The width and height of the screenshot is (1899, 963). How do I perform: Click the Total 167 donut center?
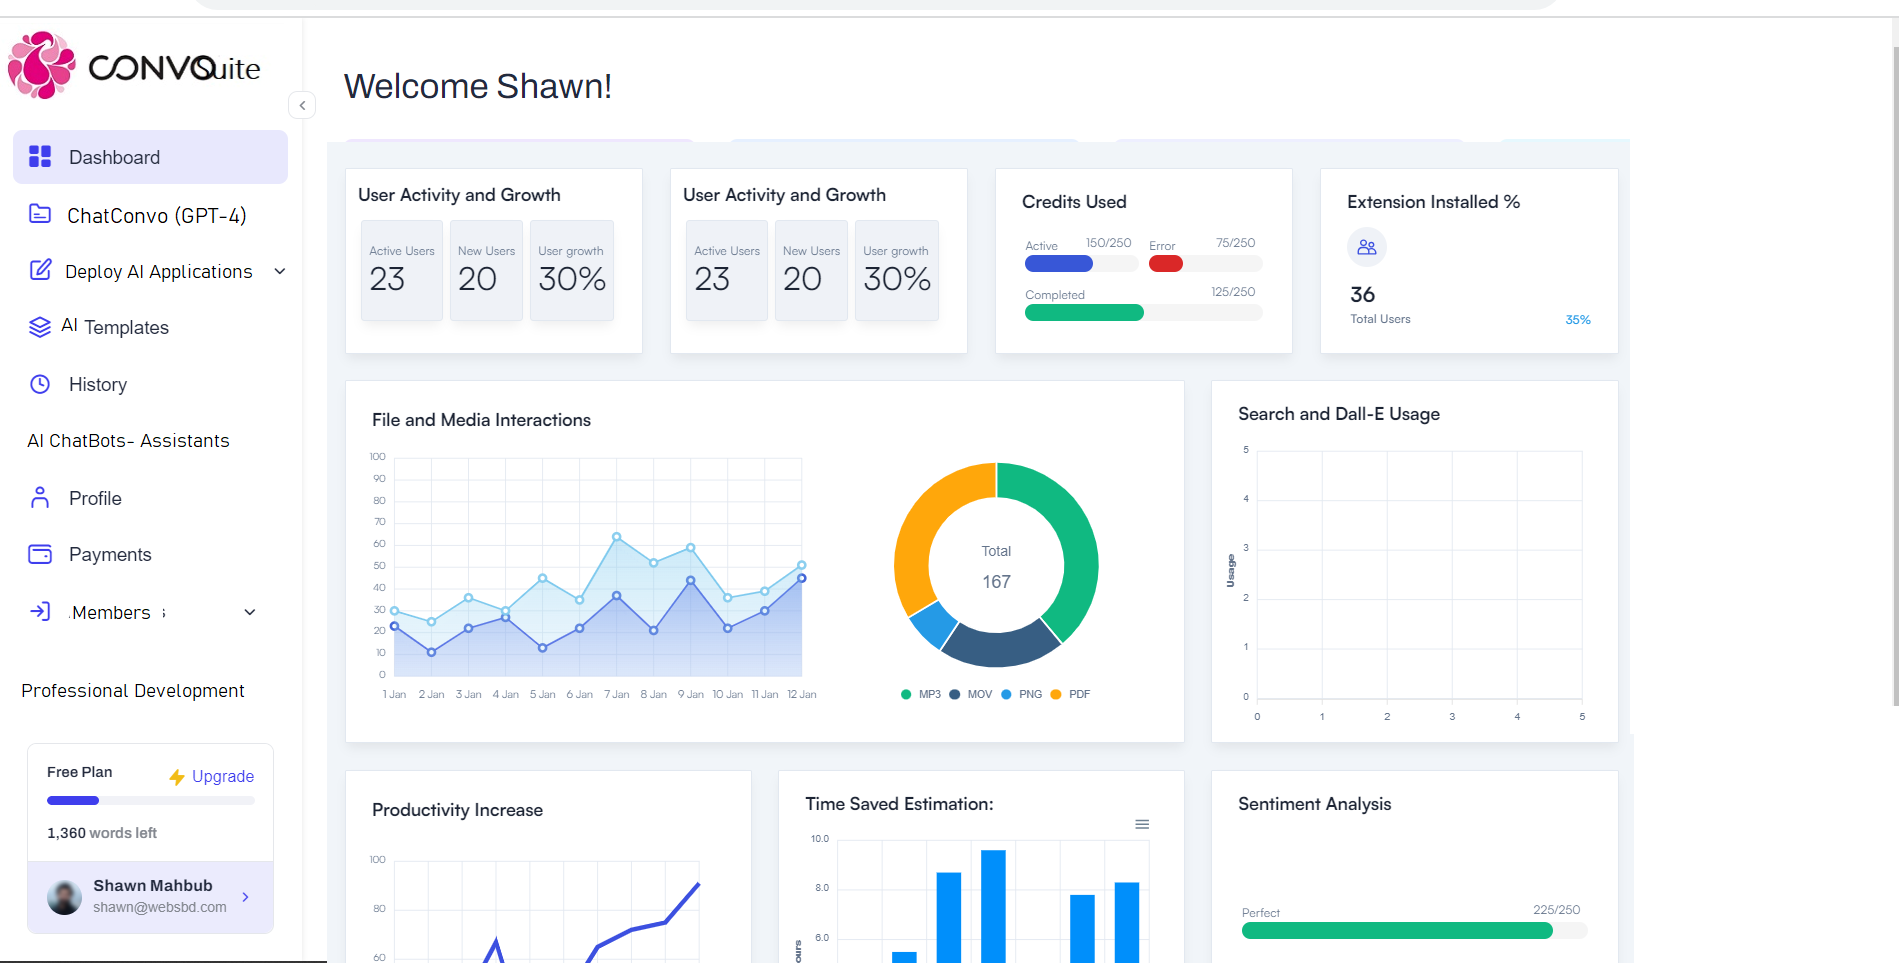click(x=996, y=566)
